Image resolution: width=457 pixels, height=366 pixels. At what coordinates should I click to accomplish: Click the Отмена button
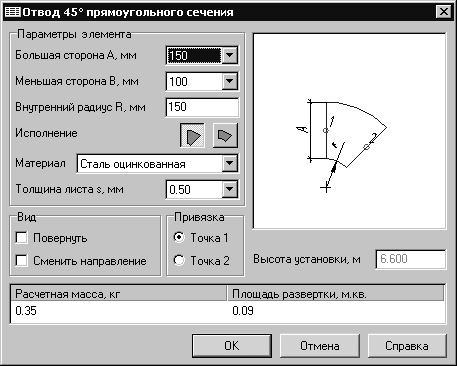click(x=320, y=346)
